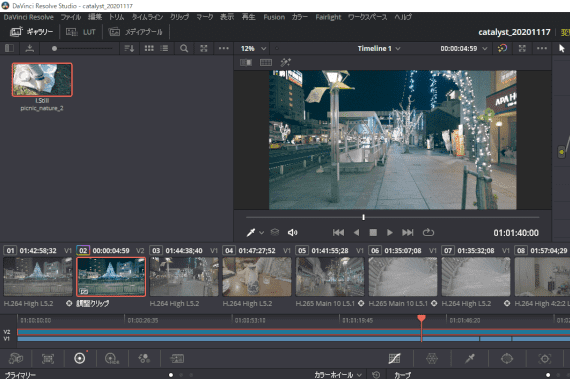Select clip 01 thumbnail

click(x=38, y=277)
